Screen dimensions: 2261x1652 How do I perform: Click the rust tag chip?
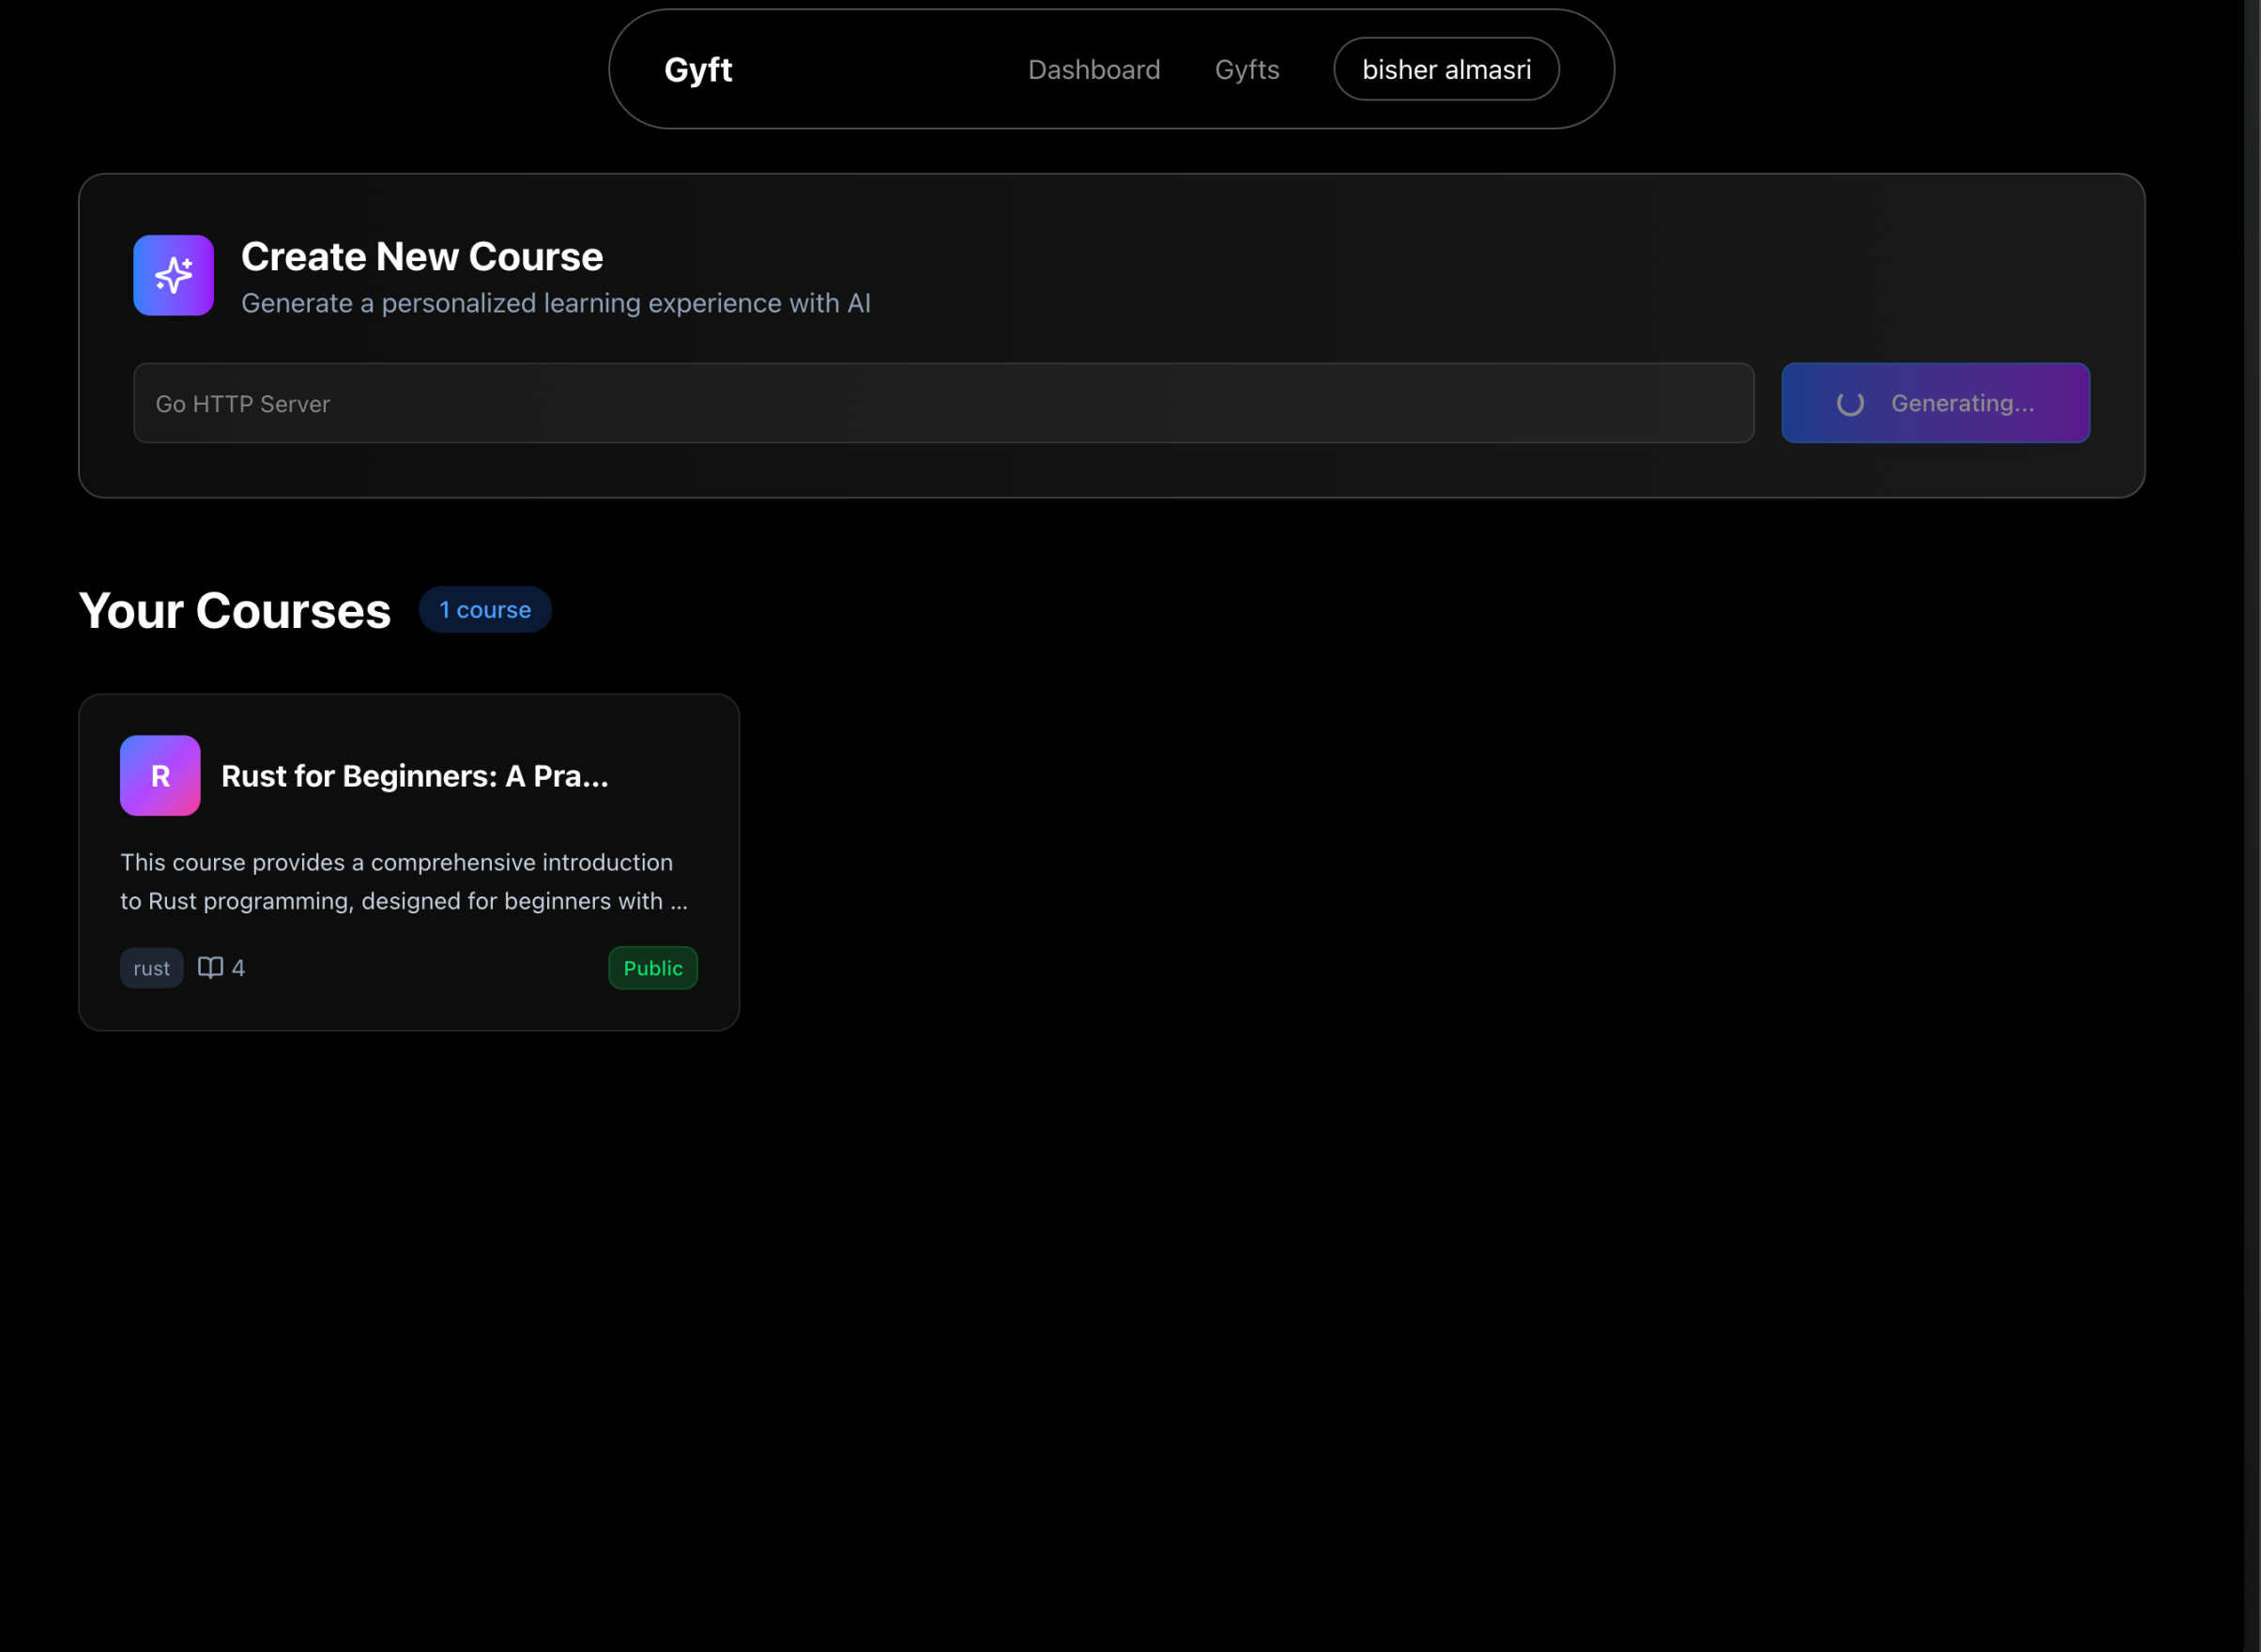click(x=151, y=968)
